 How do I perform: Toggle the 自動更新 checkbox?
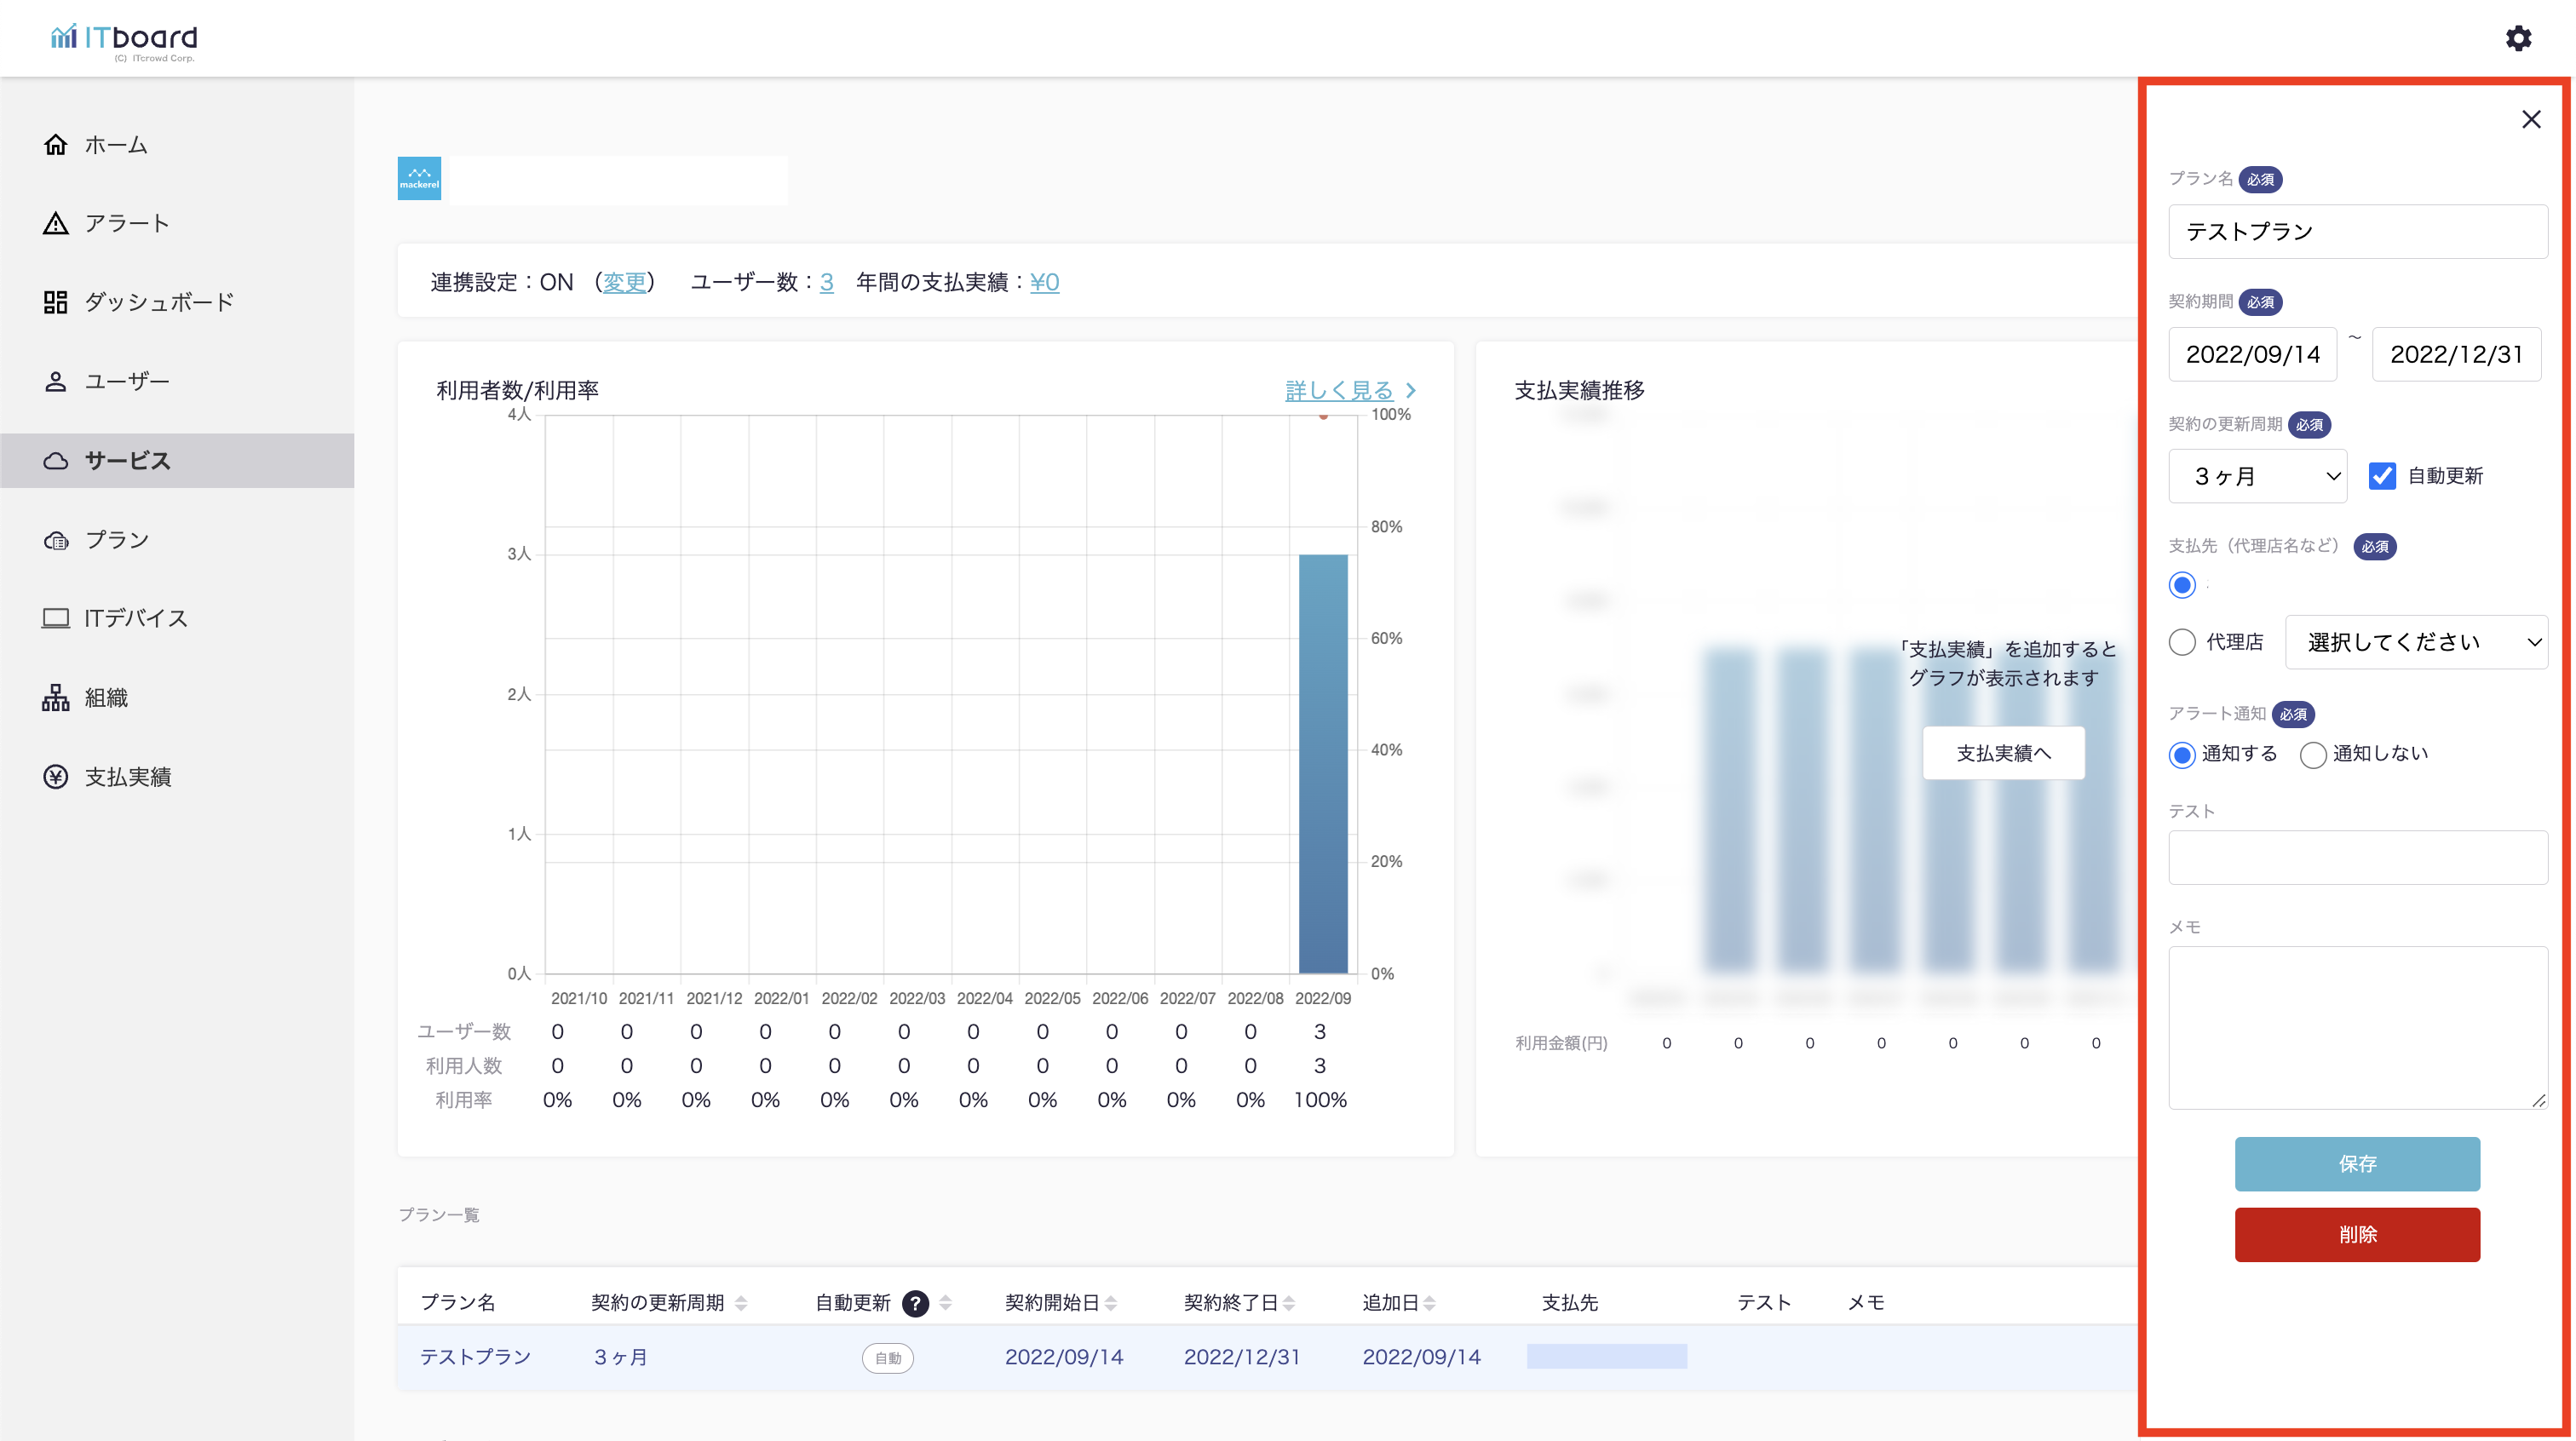pos(2381,476)
